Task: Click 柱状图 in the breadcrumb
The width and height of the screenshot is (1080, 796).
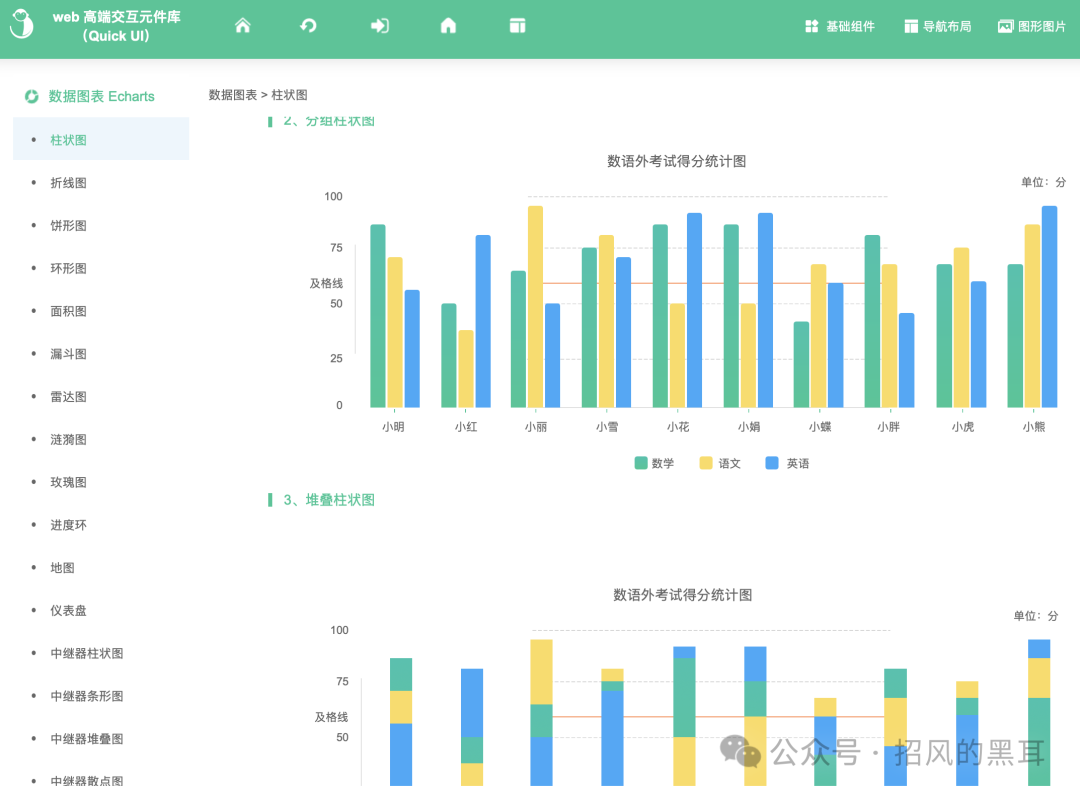Action: [289, 95]
